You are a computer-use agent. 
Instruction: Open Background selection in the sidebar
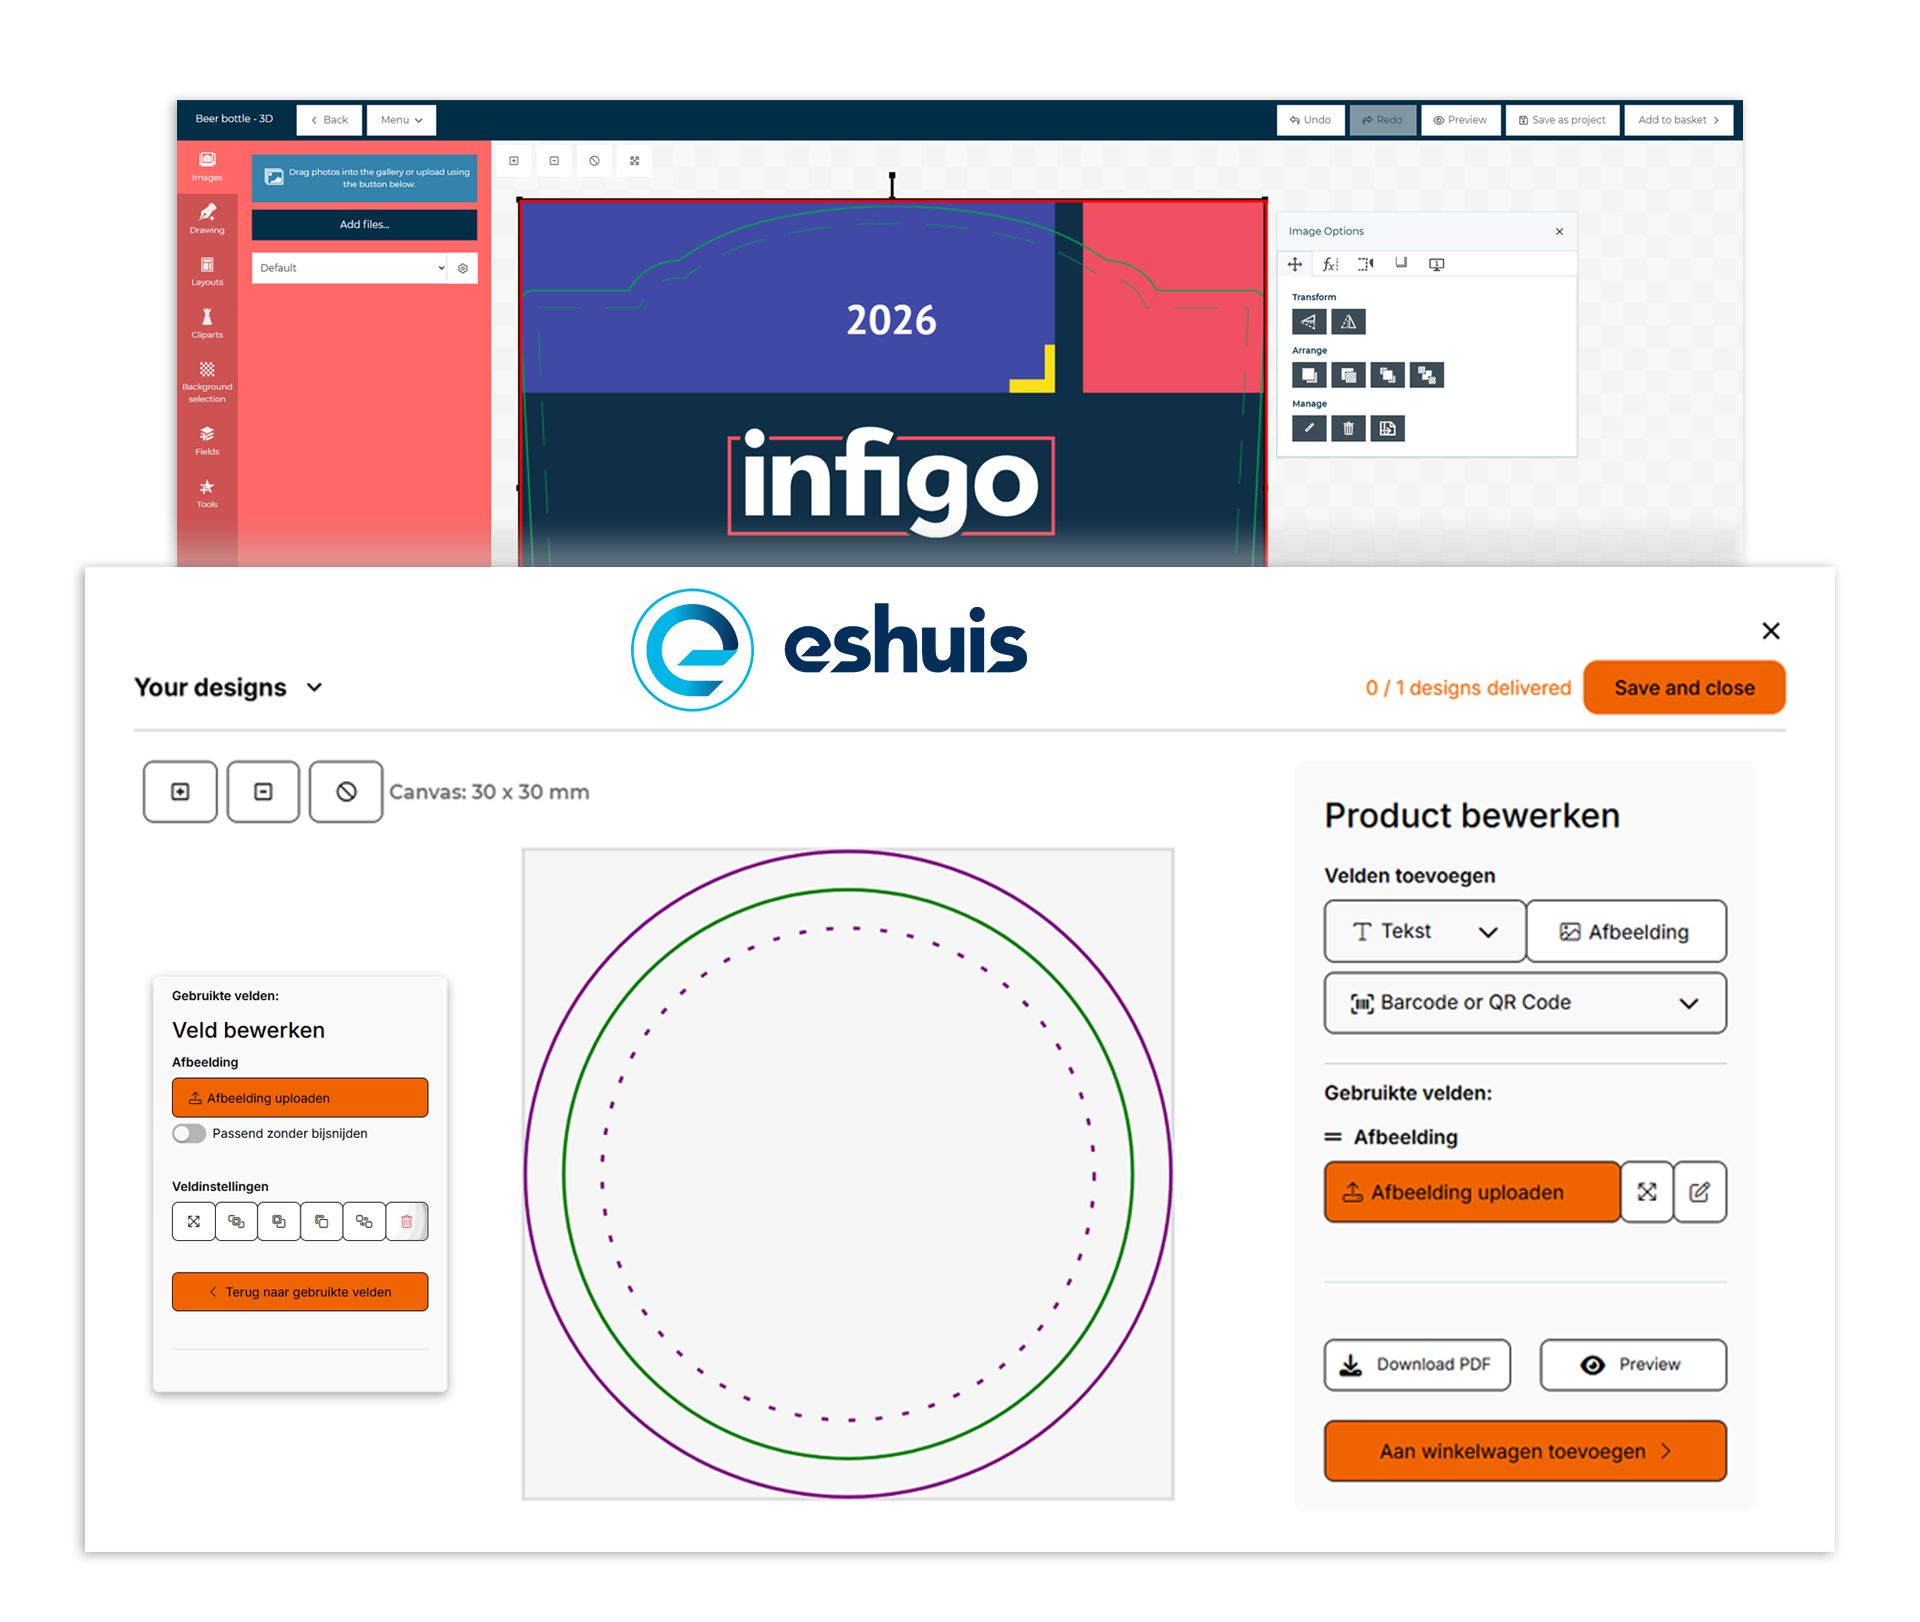click(207, 381)
